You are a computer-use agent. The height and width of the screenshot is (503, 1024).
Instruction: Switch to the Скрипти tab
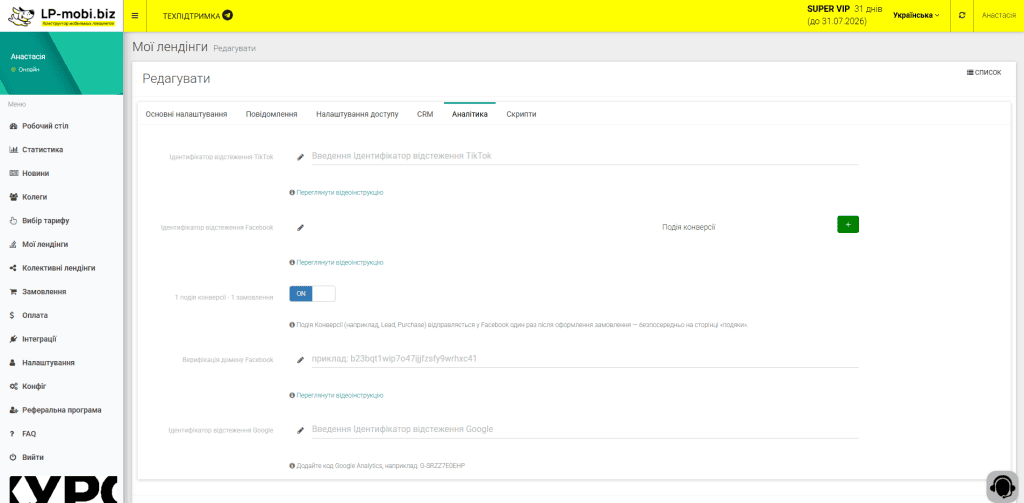[x=521, y=114]
